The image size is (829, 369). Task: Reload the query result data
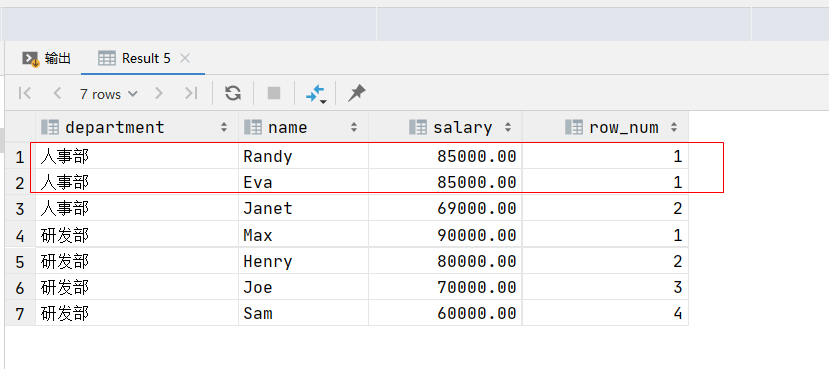pos(233,94)
